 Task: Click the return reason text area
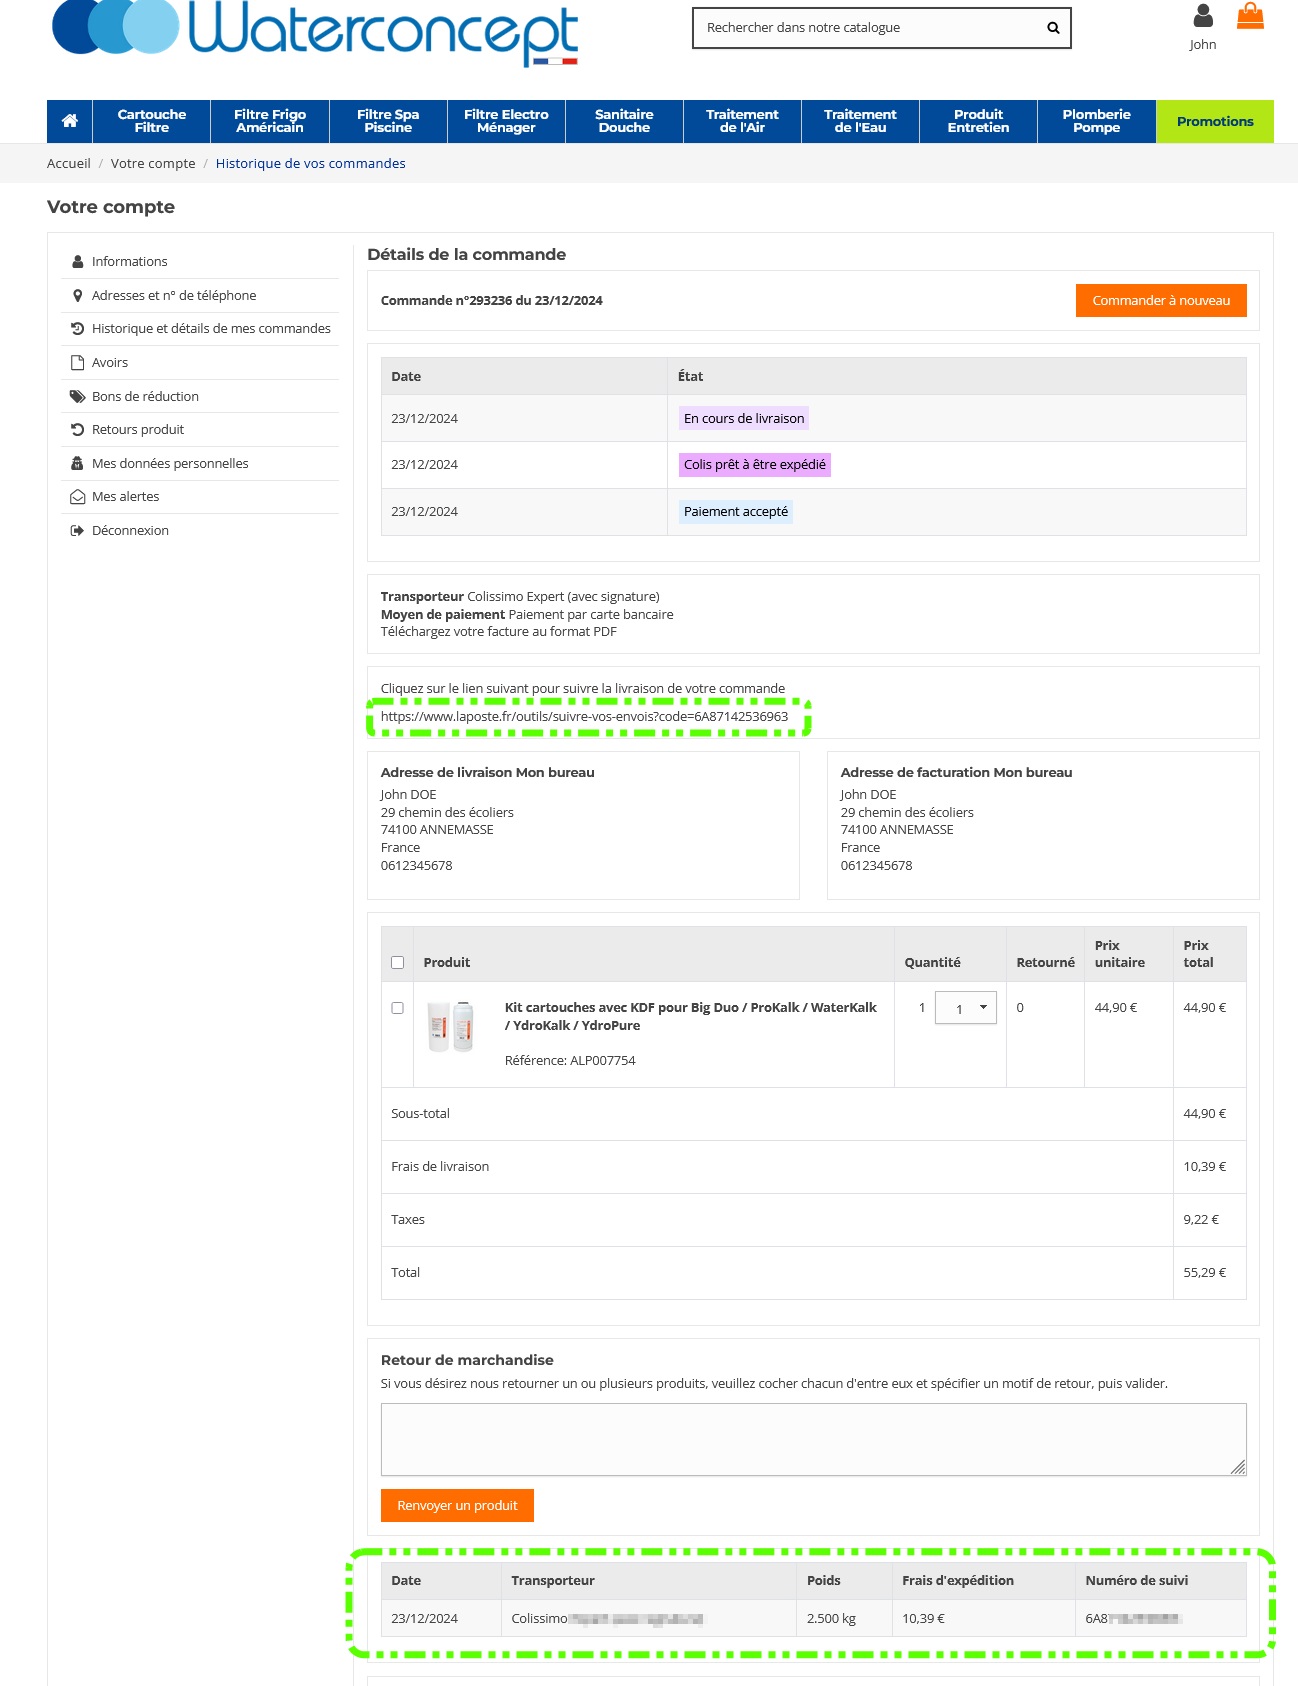coord(813,1439)
